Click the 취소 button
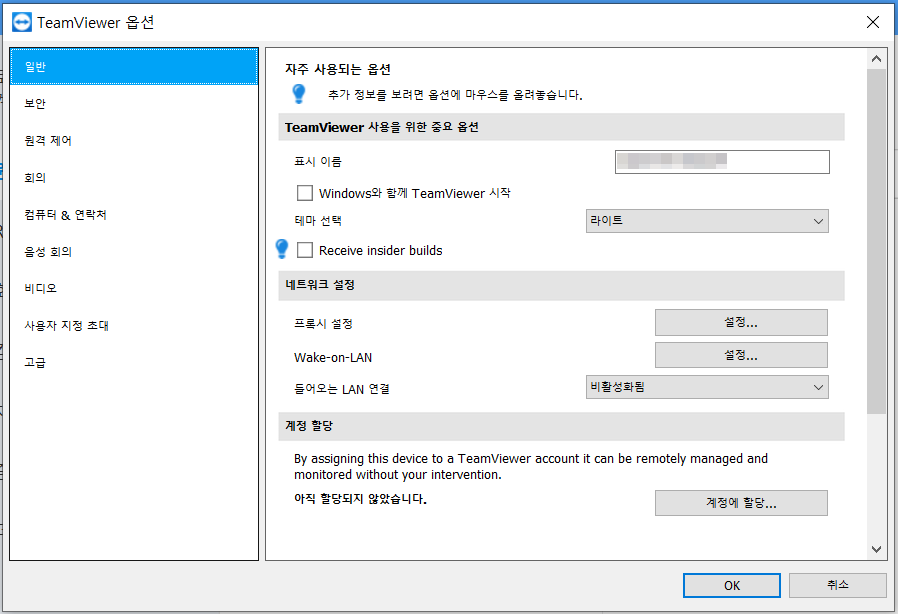 837,585
